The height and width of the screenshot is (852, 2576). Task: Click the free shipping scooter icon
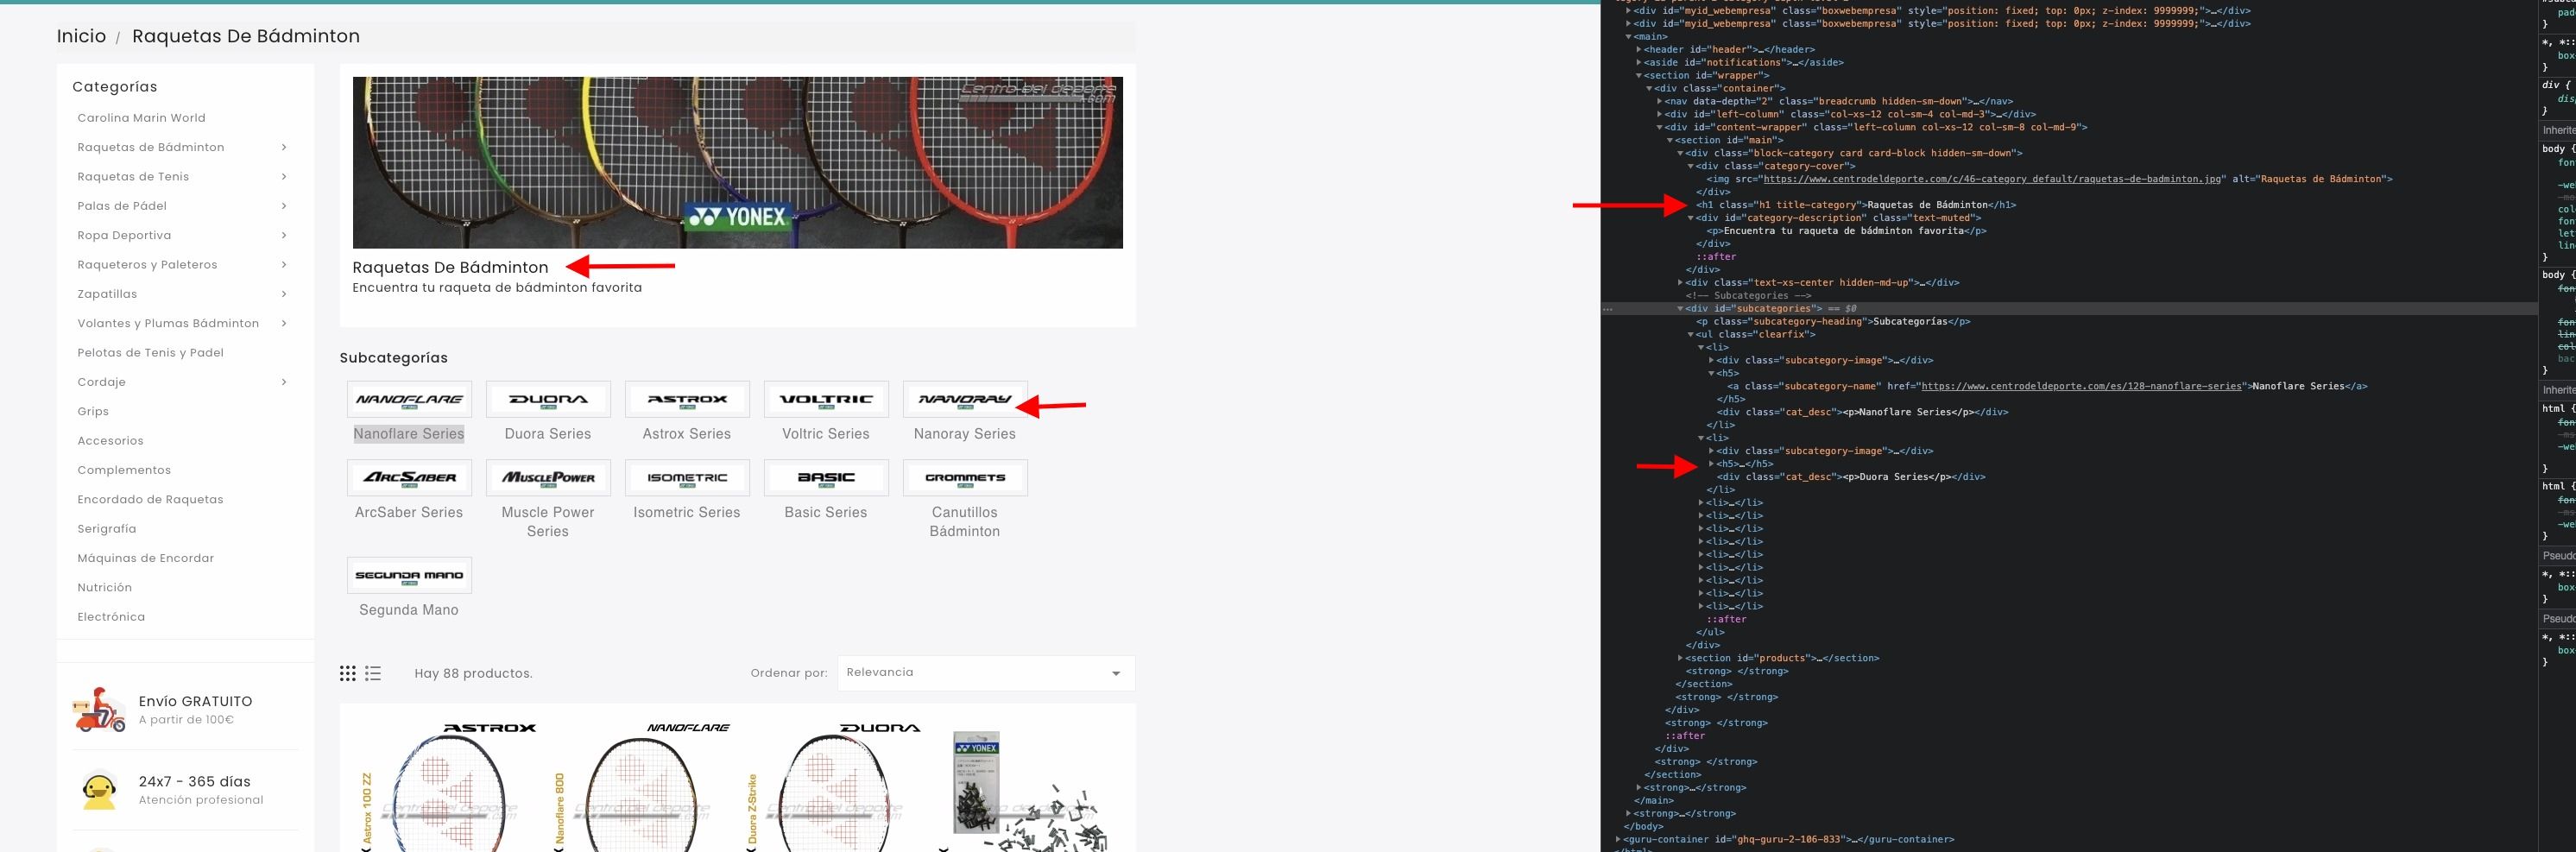tap(99, 709)
